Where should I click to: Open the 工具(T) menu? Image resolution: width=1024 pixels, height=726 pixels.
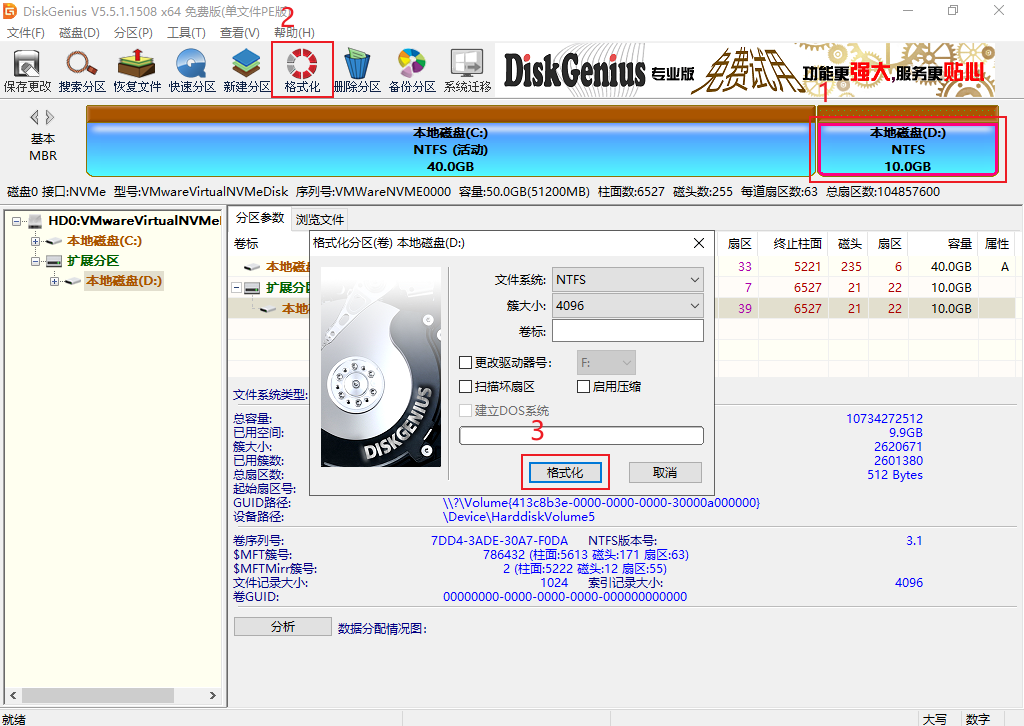(186, 33)
